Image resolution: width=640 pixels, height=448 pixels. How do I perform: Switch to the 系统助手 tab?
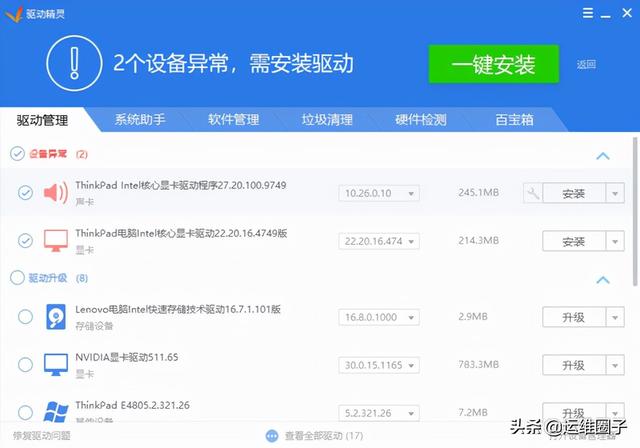(140, 120)
